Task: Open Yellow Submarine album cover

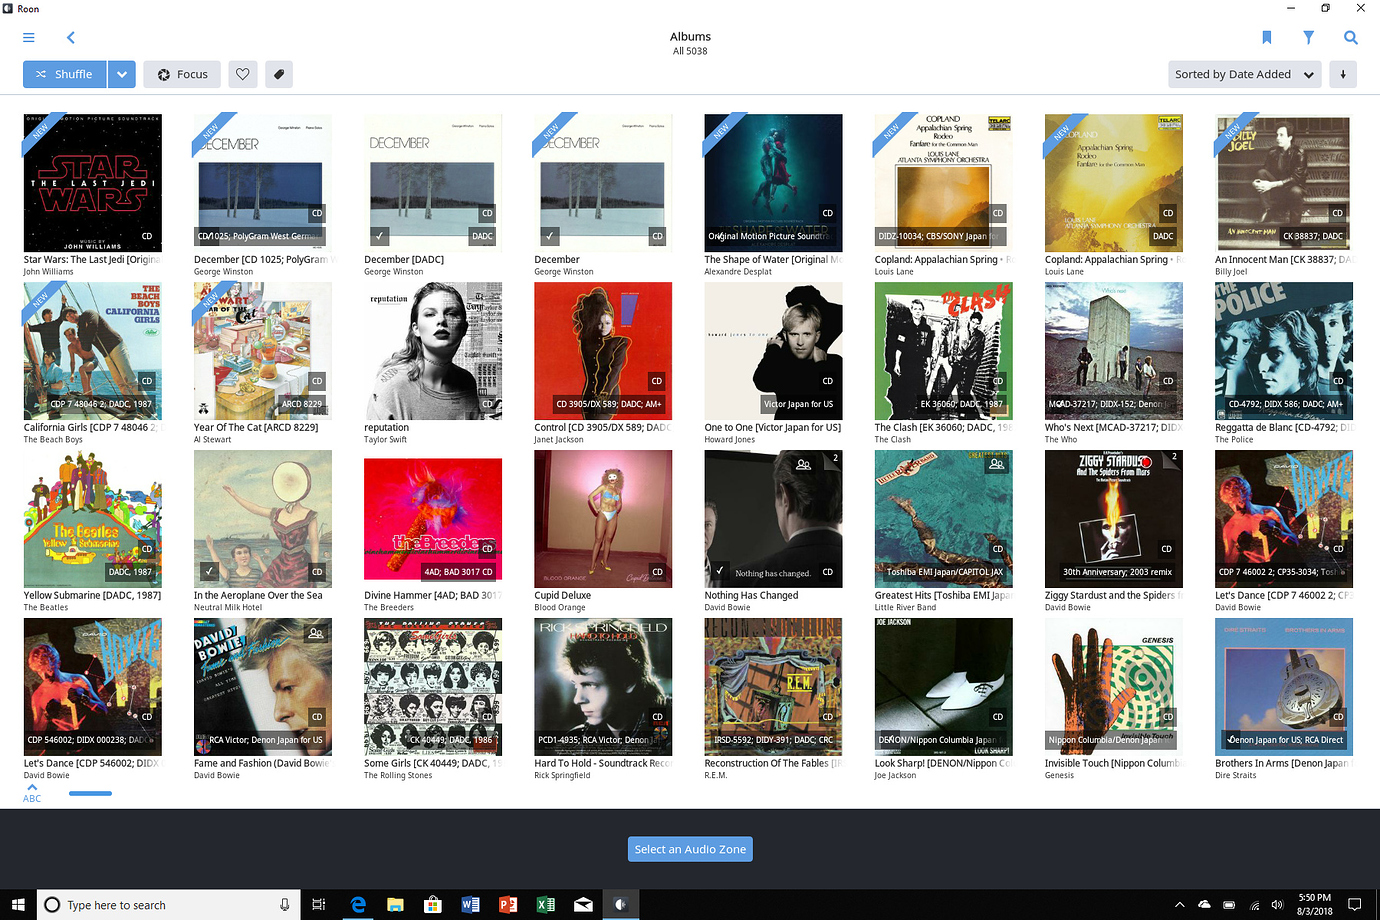Action: (x=92, y=519)
